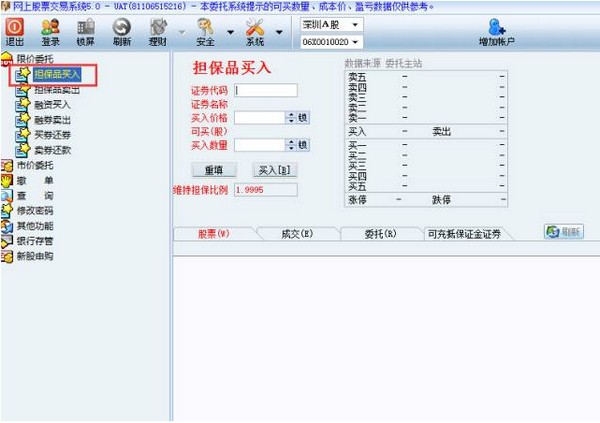The height and width of the screenshot is (423, 600).
Task: Toggle the 锁 lock beside 买入数量
Action: coord(303,145)
